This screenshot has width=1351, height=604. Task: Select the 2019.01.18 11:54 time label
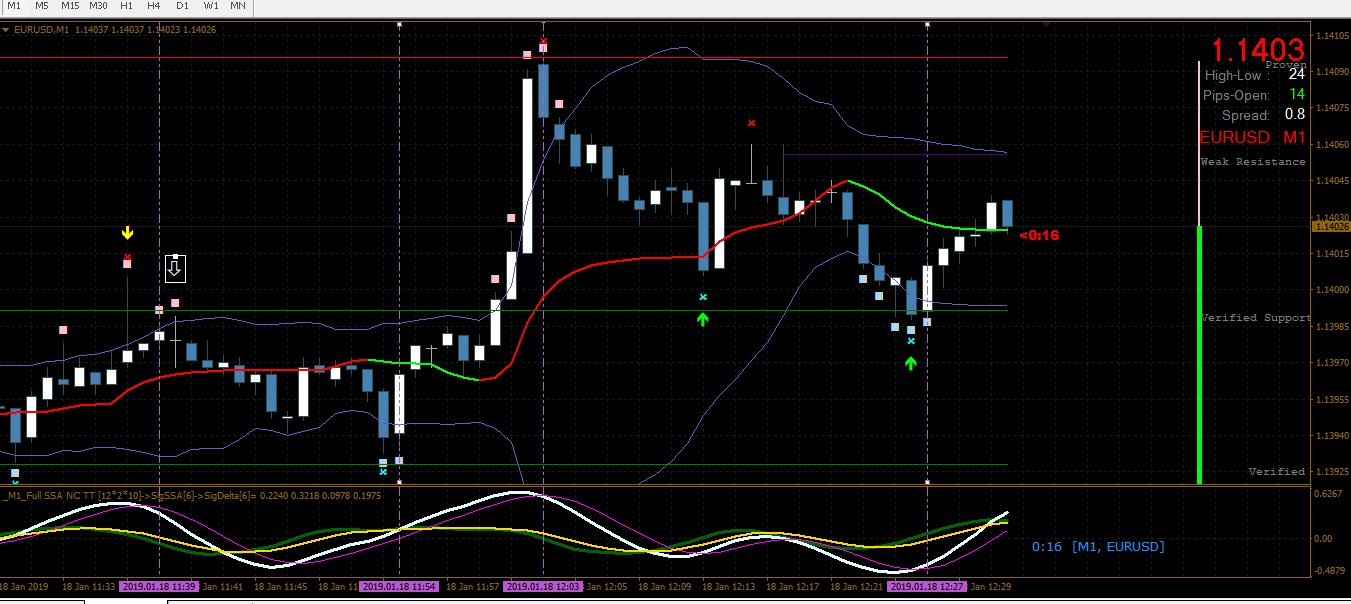[x=399, y=587]
